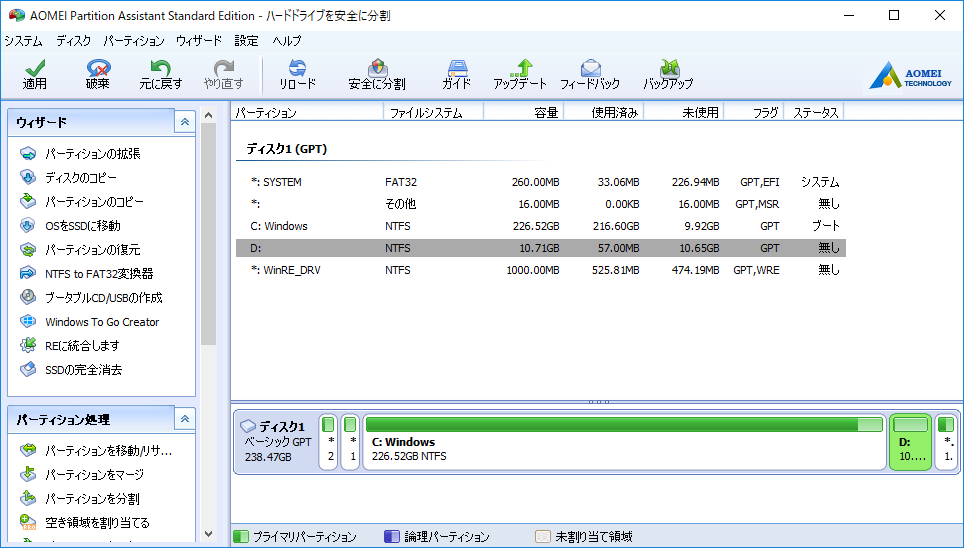Click the 未割り当て領域 legend swatch
This screenshot has width=964, height=548.
543,537
